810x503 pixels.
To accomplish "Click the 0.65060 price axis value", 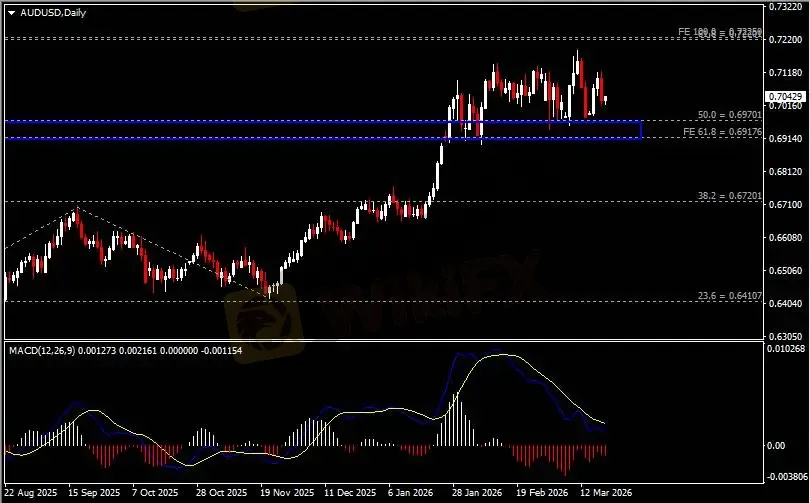I will (x=785, y=271).
